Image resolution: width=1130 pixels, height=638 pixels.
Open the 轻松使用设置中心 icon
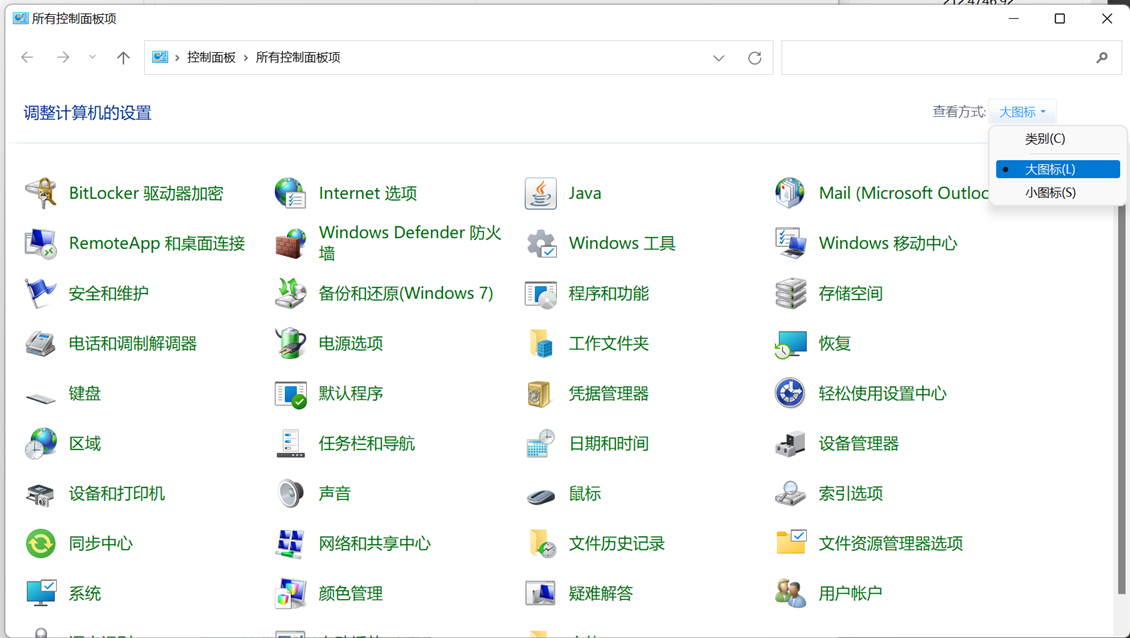791,394
